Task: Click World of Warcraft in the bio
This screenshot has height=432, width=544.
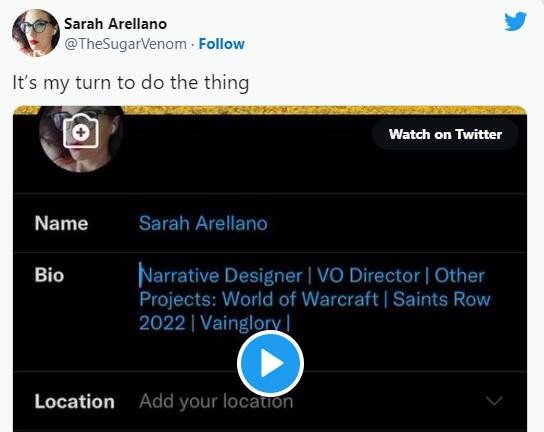Action: pyautogui.click(x=300, y=299)
